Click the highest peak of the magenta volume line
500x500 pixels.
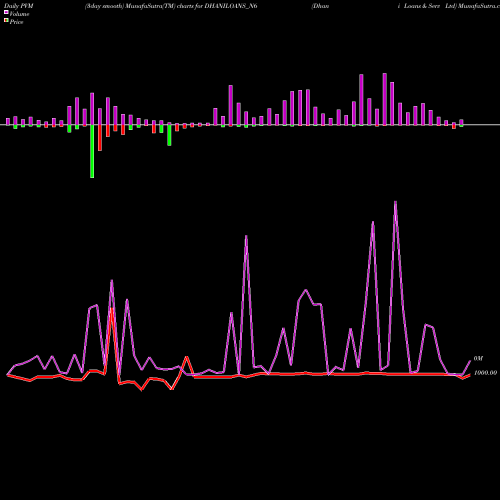pyautogui.click(x=395, y=202)
